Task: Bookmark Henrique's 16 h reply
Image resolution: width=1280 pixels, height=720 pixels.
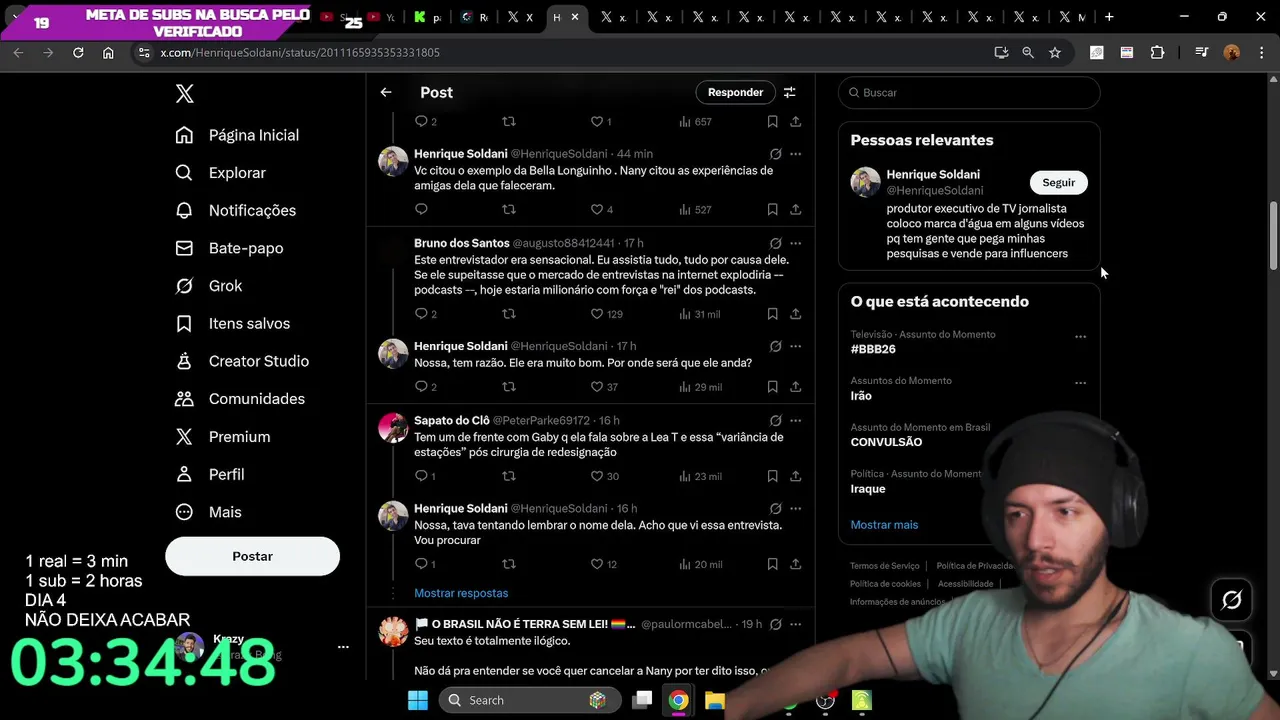Action: (772, 564)
